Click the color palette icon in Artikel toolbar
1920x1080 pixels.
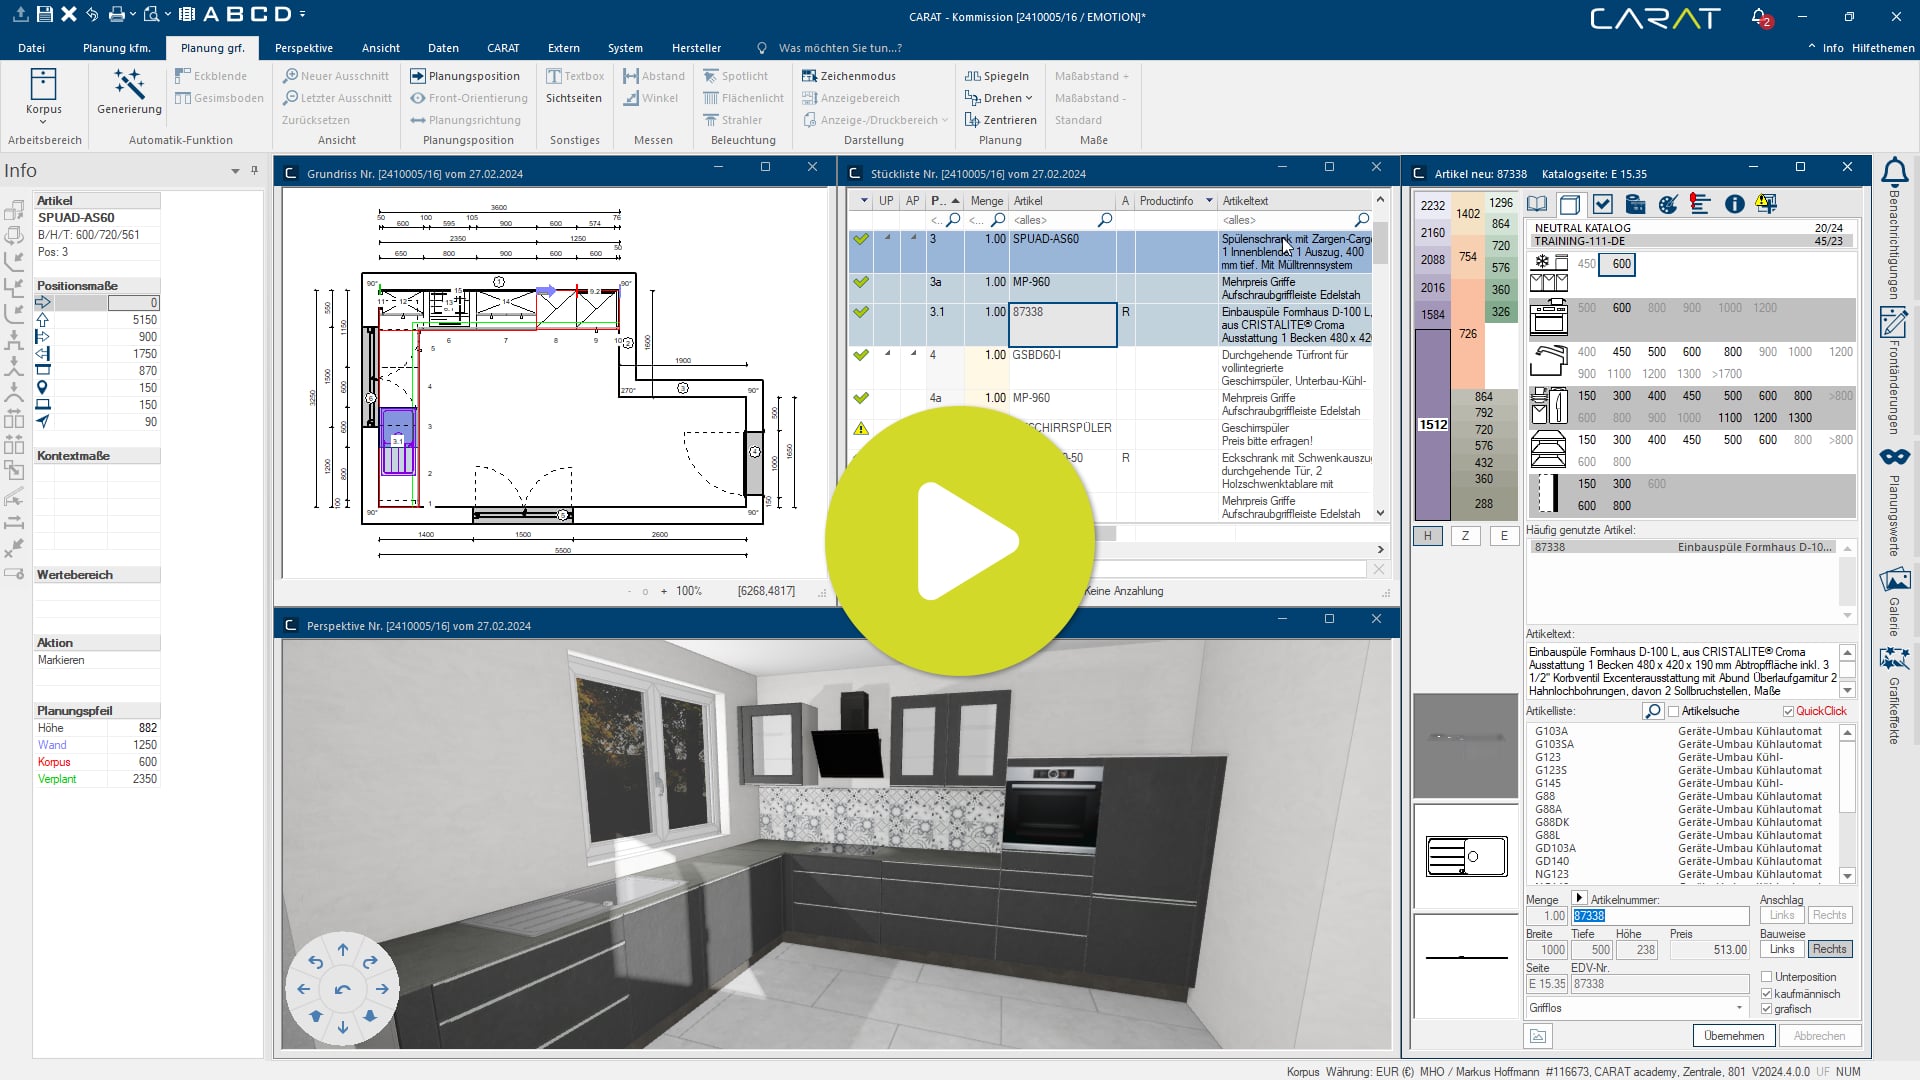[x=1668, y=204]
